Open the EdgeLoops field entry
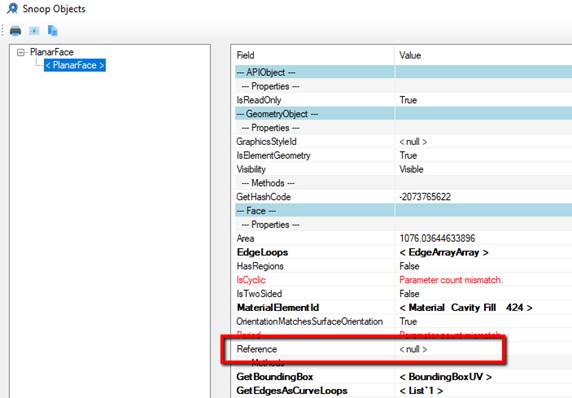Screen dimensions: 572x398 (262, 252)
